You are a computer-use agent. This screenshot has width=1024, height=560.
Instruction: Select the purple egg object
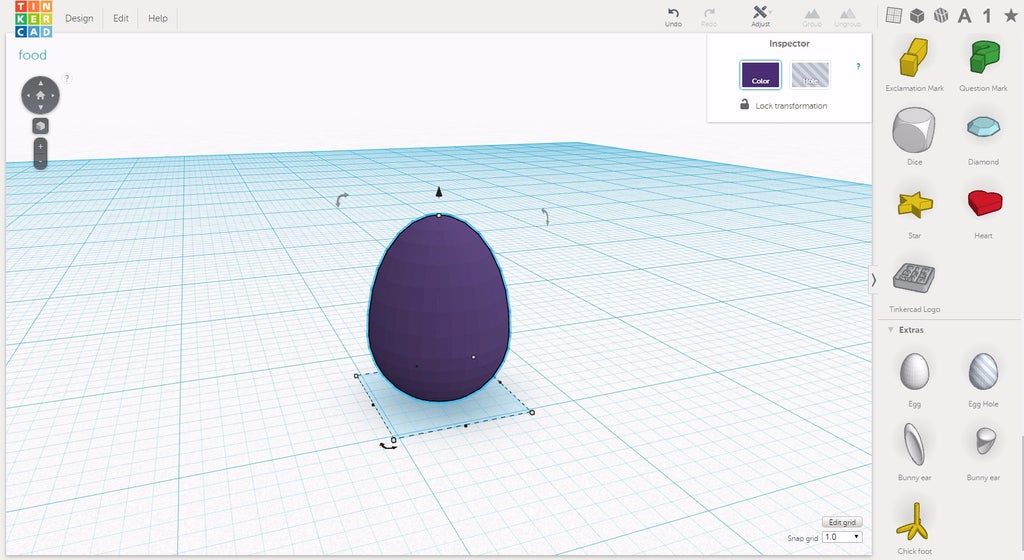tap(439, 307)
